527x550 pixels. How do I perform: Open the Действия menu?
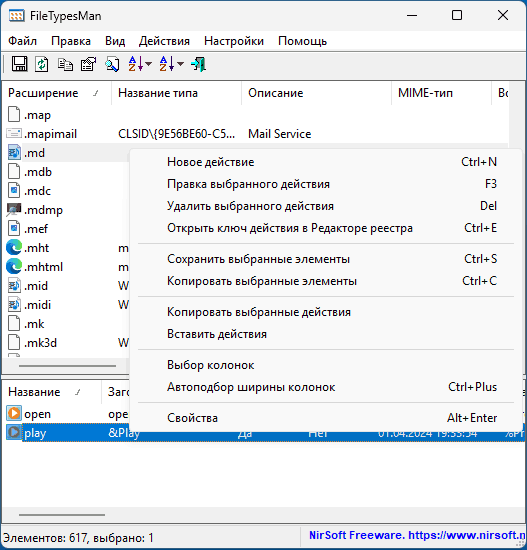[164, 41]
